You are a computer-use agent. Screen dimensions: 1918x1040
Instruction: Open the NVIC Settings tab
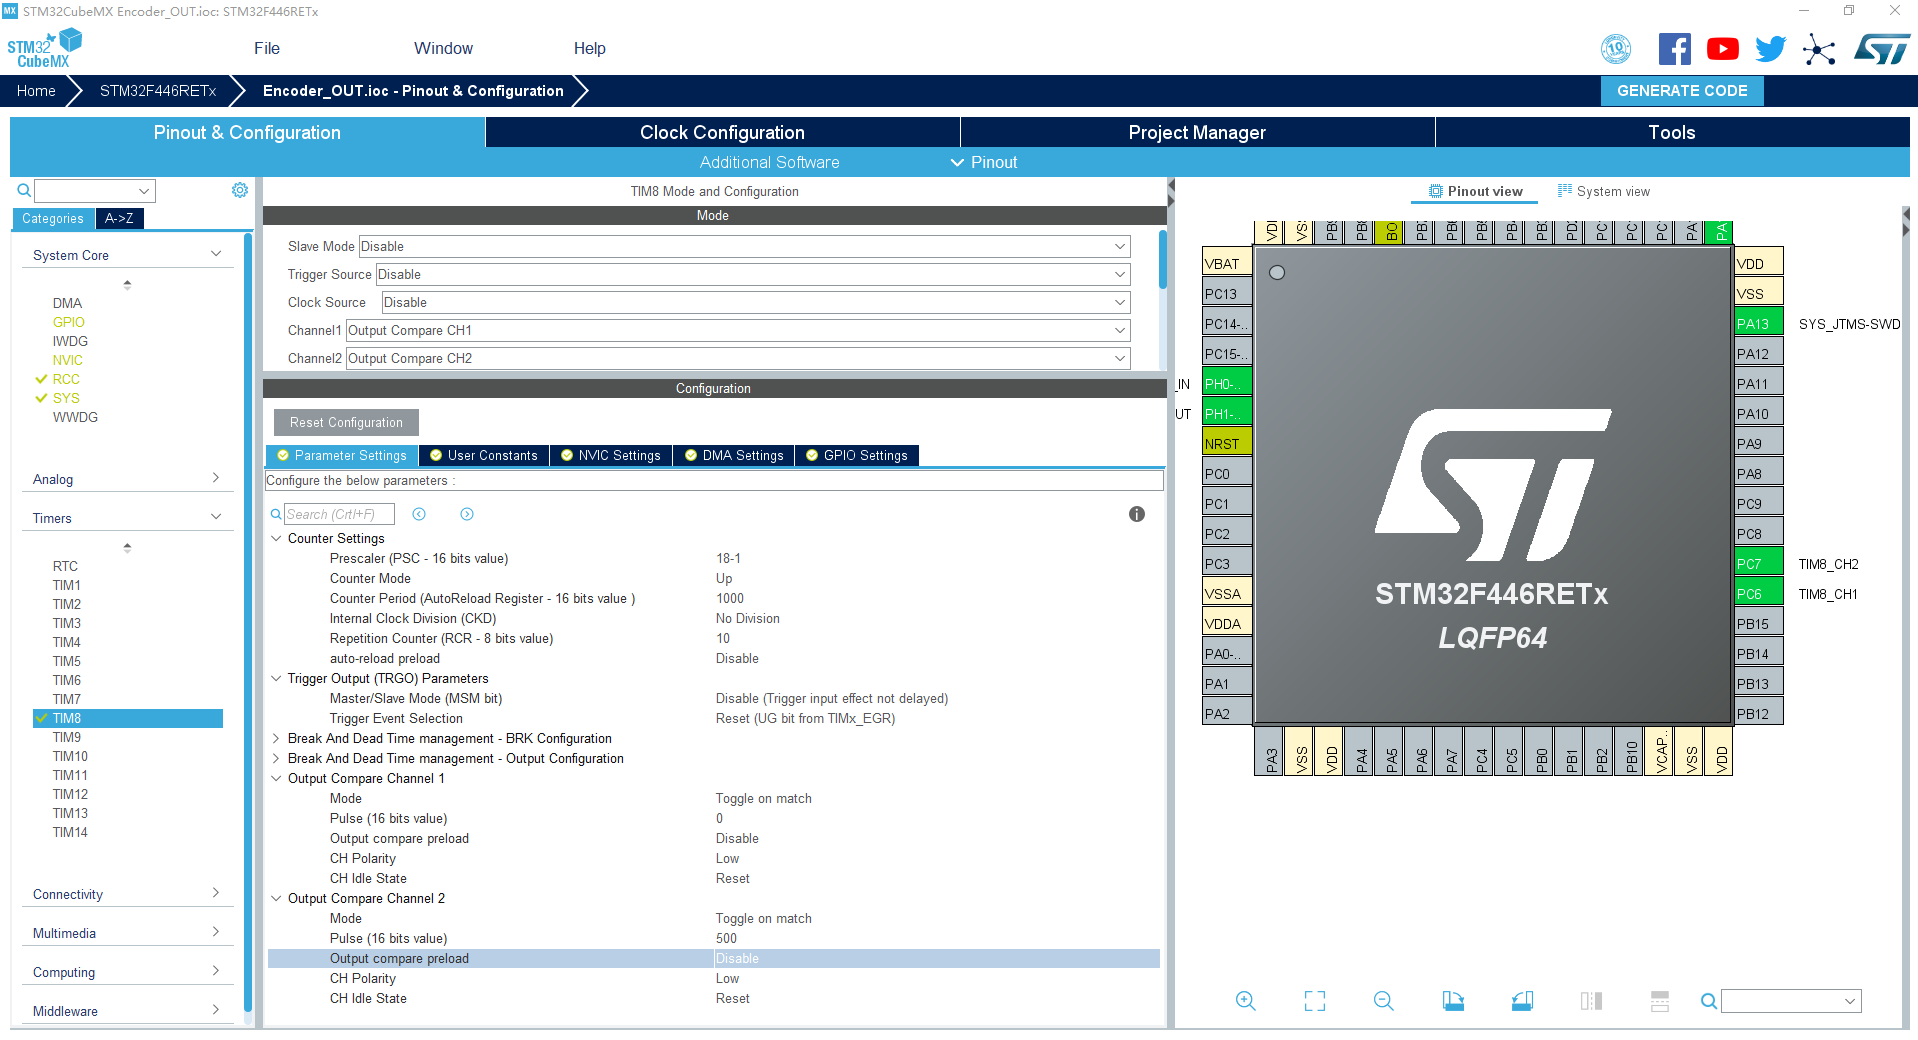611,455
